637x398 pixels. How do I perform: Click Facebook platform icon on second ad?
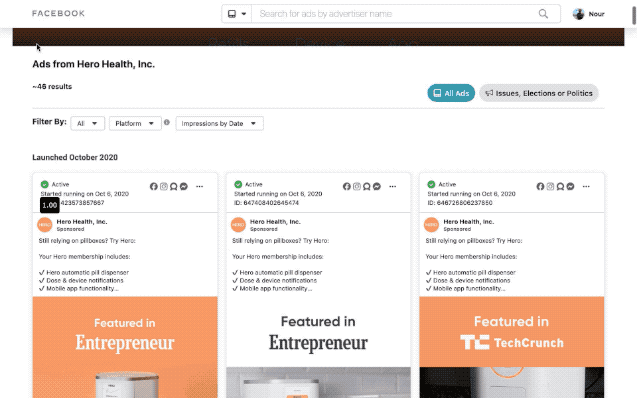click(347, 186)
